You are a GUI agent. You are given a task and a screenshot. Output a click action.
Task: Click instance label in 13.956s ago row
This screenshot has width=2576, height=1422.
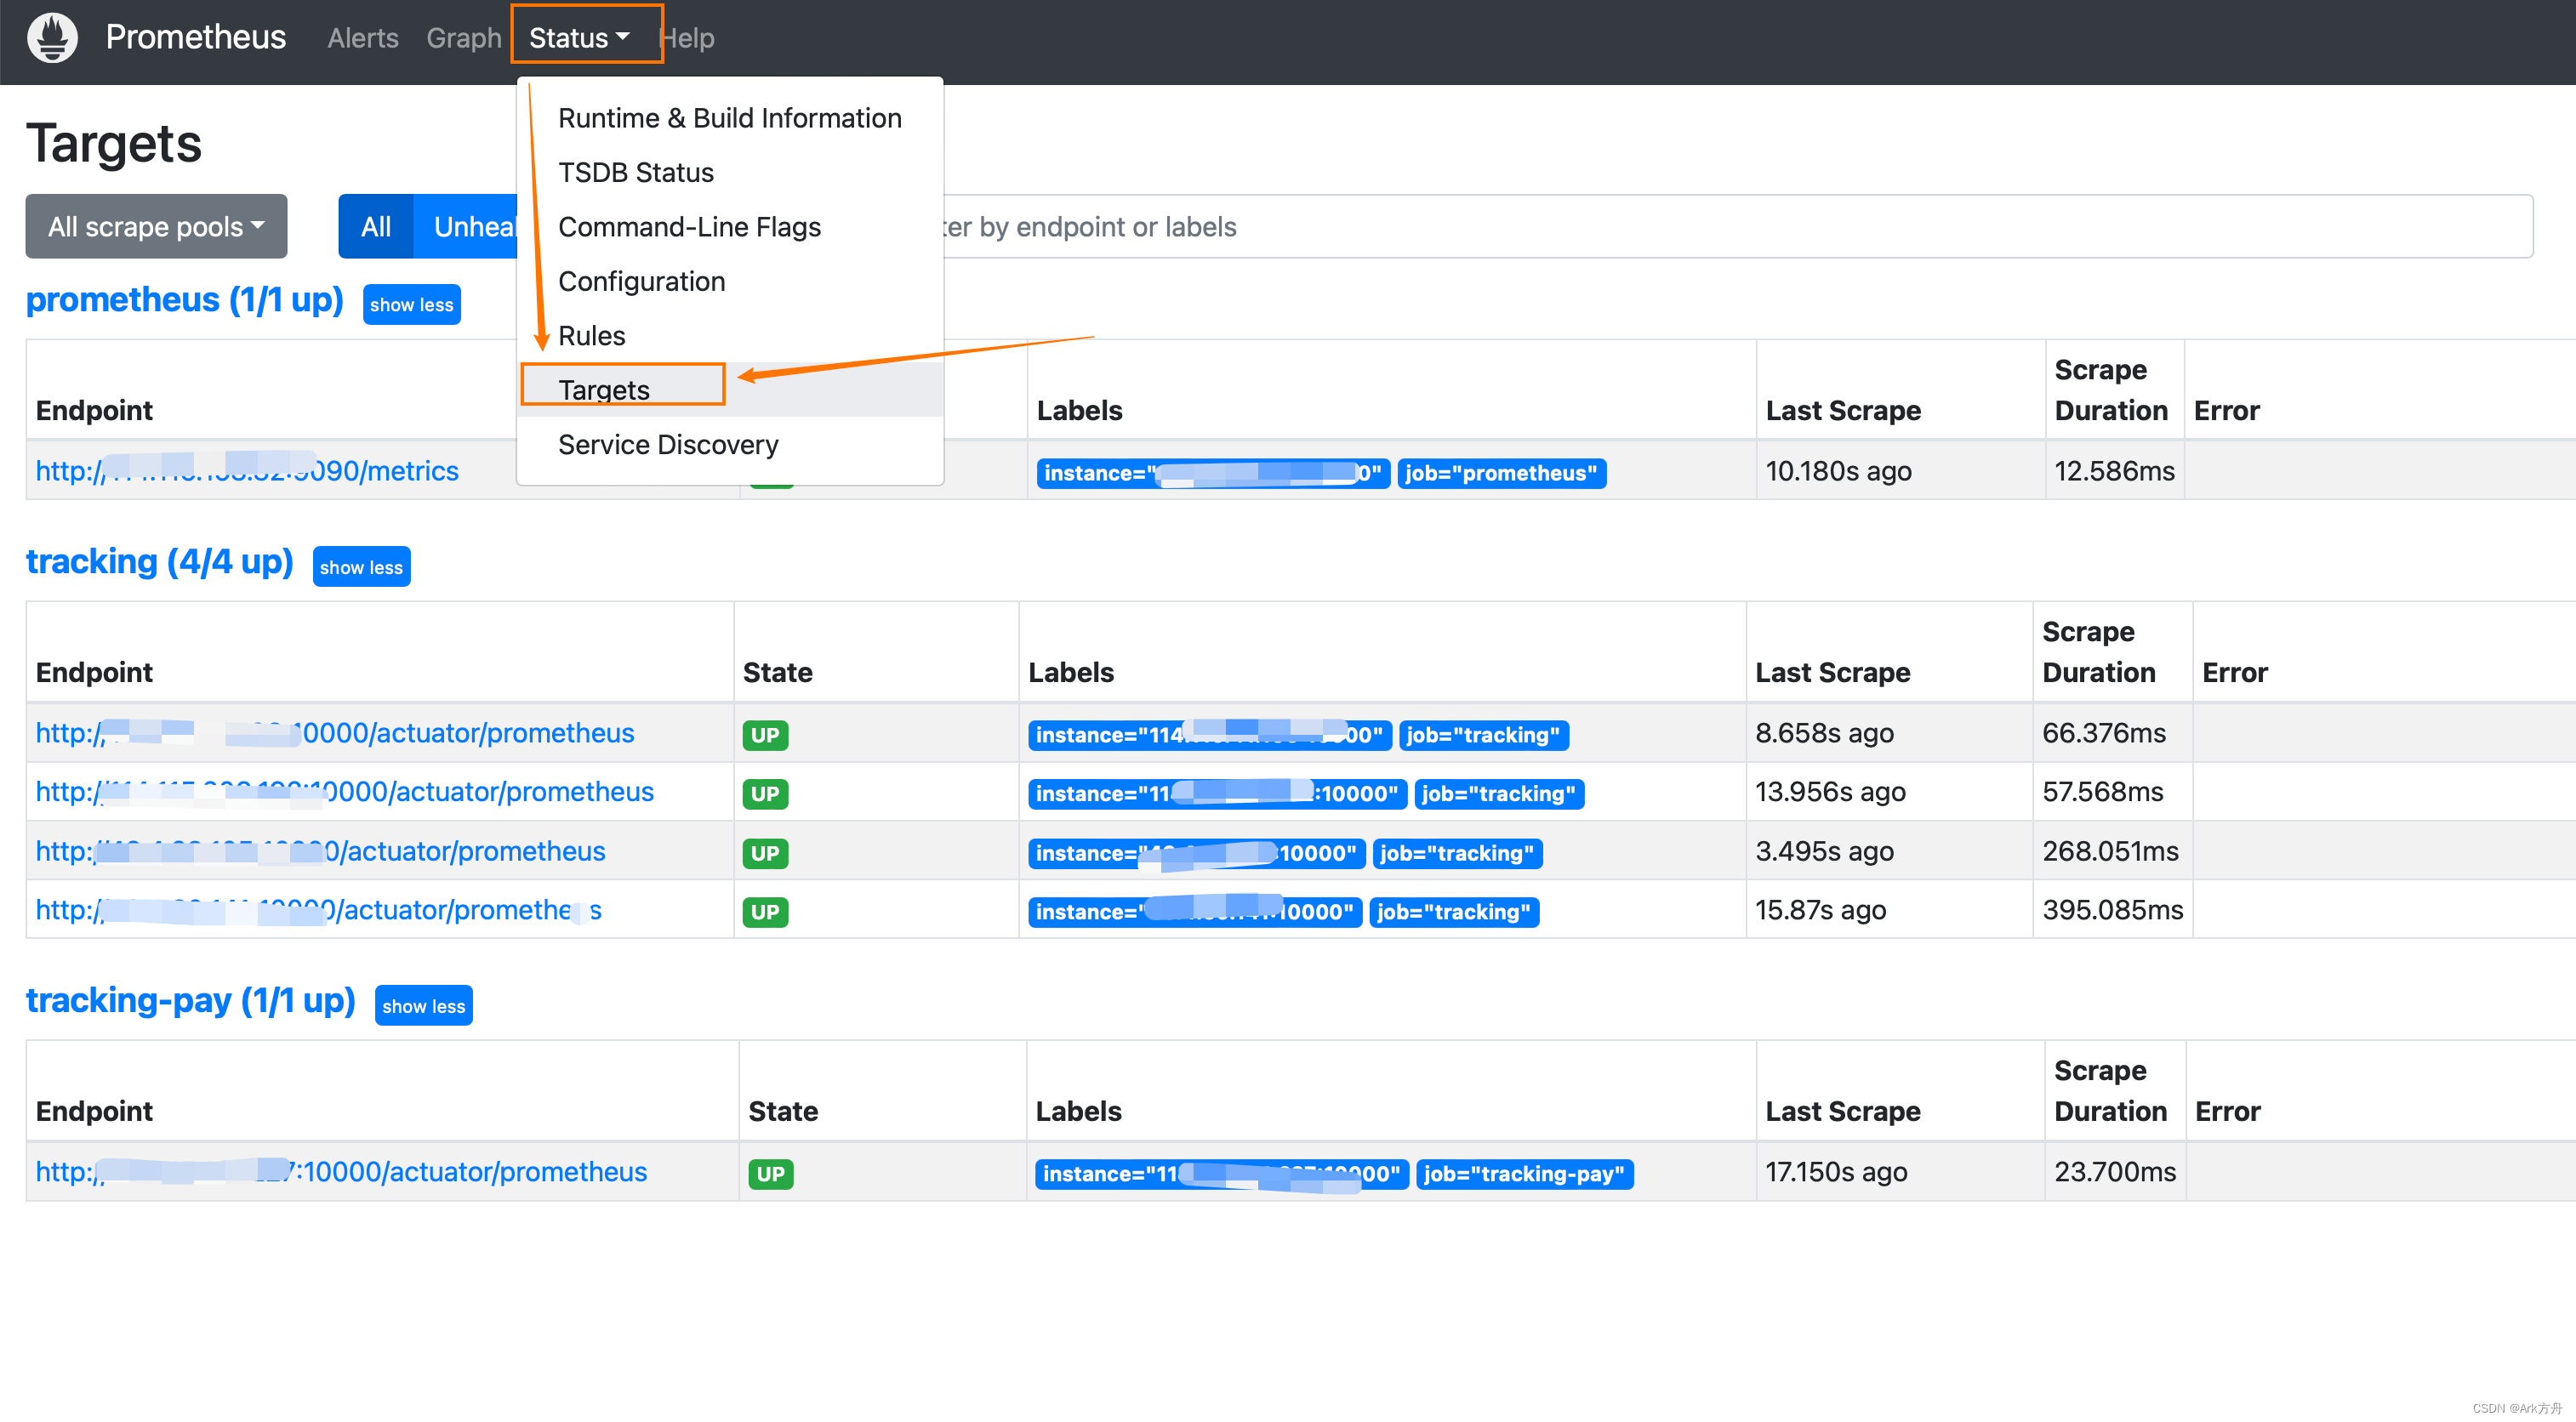click(x=1218, y=794)
